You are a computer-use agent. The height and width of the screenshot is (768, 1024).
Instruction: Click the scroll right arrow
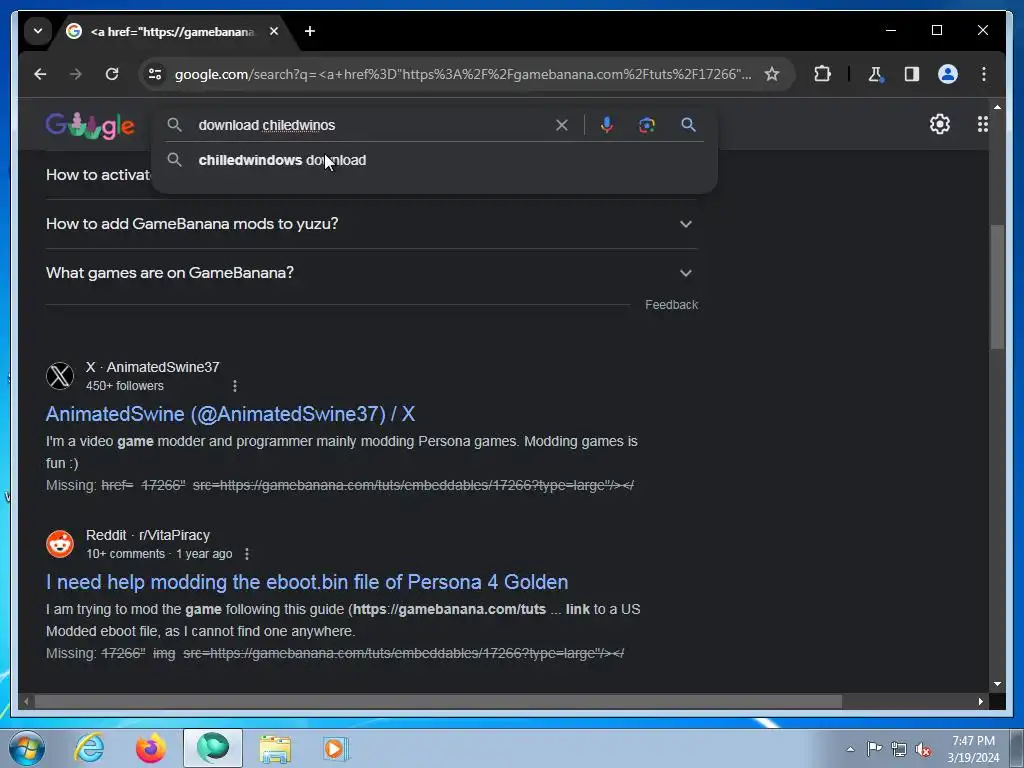pos(981,701)
